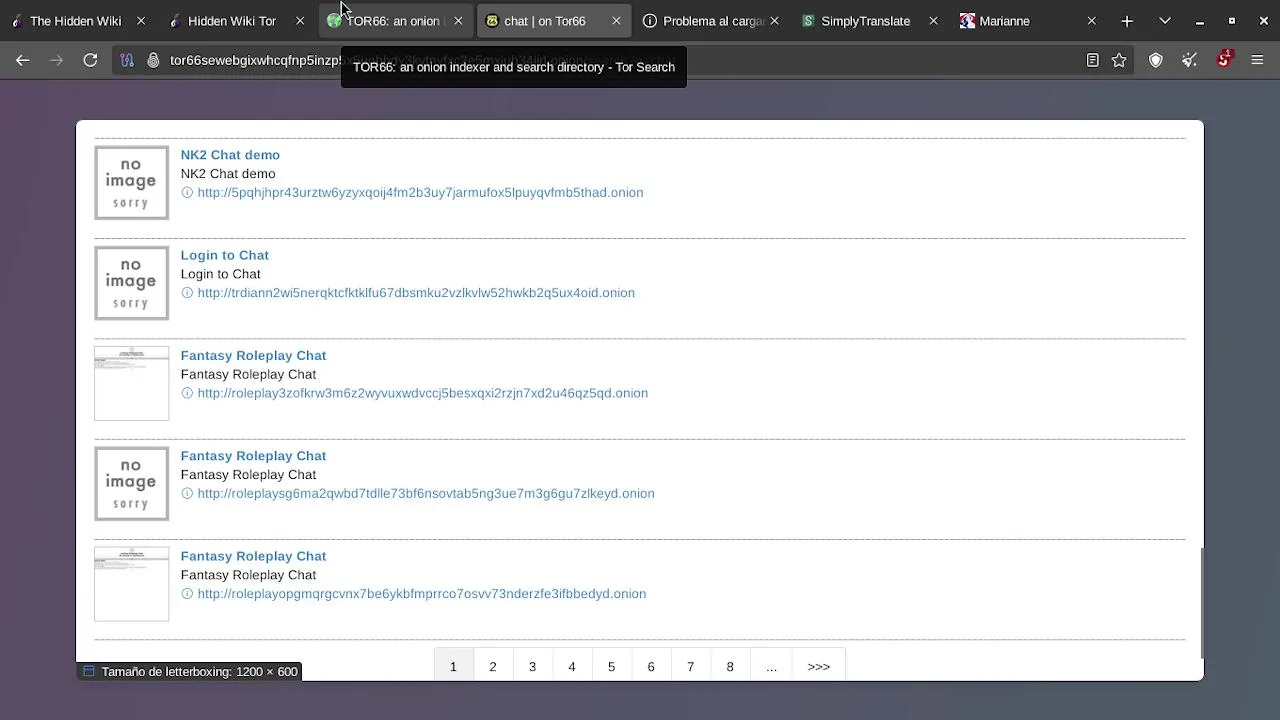Click the '...' pagination button

[771, 666]
